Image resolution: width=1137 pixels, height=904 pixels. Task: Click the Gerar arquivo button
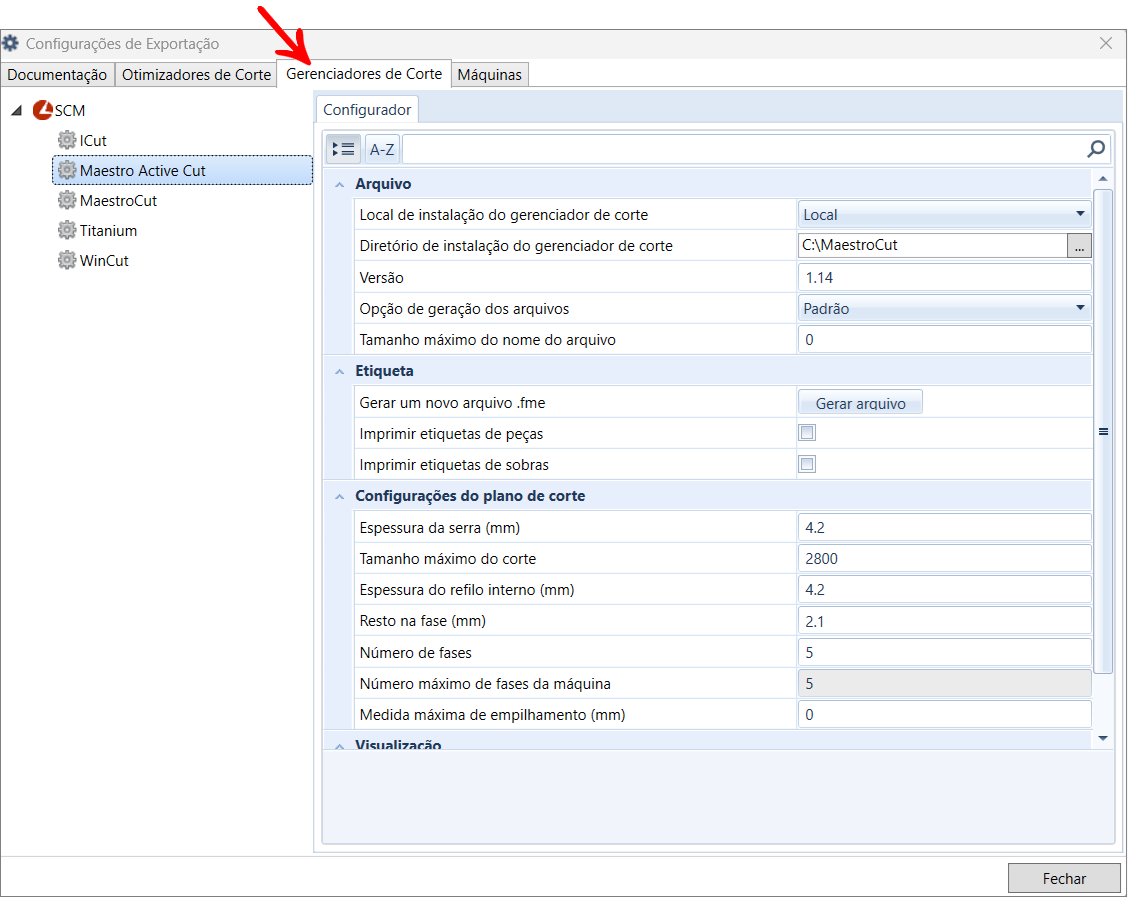(x=860, y=403)
